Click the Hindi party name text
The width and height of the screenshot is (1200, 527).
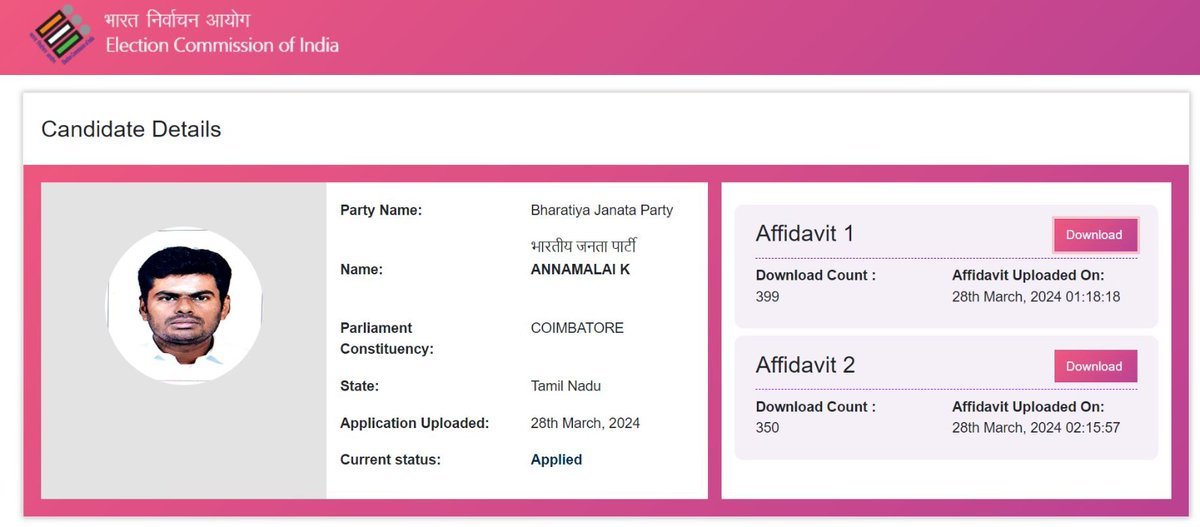[x=583, y=246]
